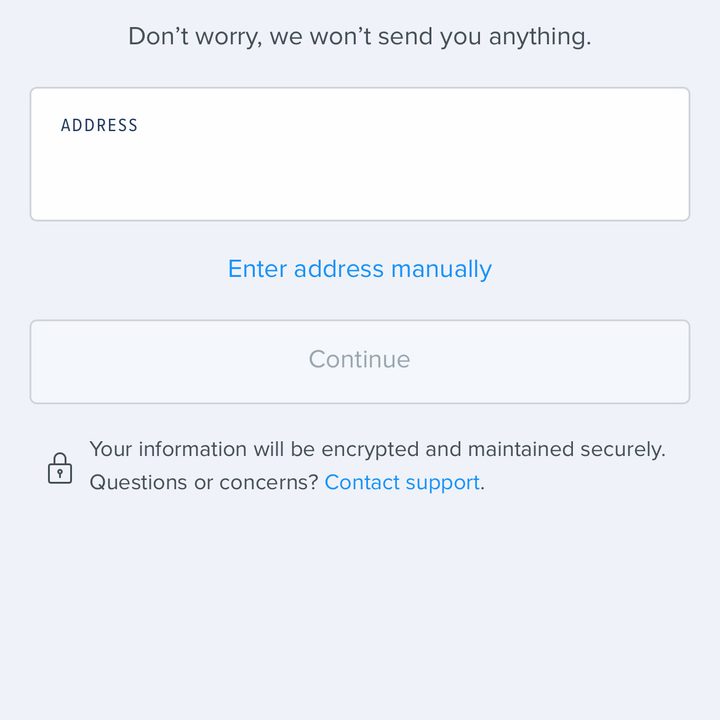
Task: Click the "Questions or concerns?" text
Action: point(204,483)
